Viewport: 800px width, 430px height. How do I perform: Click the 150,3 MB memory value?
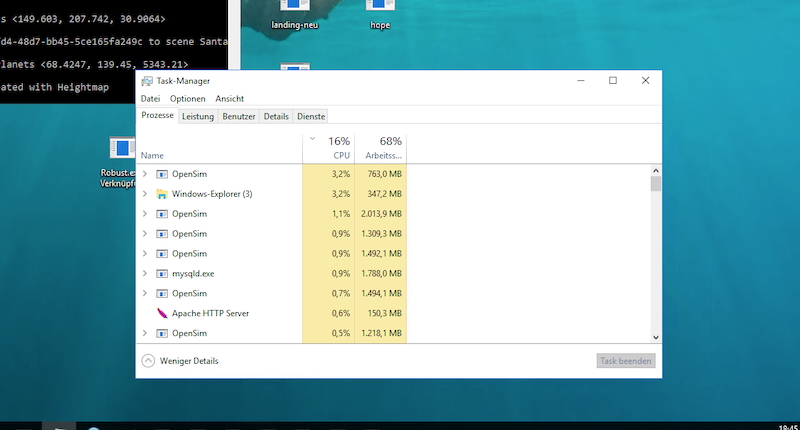pos(385,313)
